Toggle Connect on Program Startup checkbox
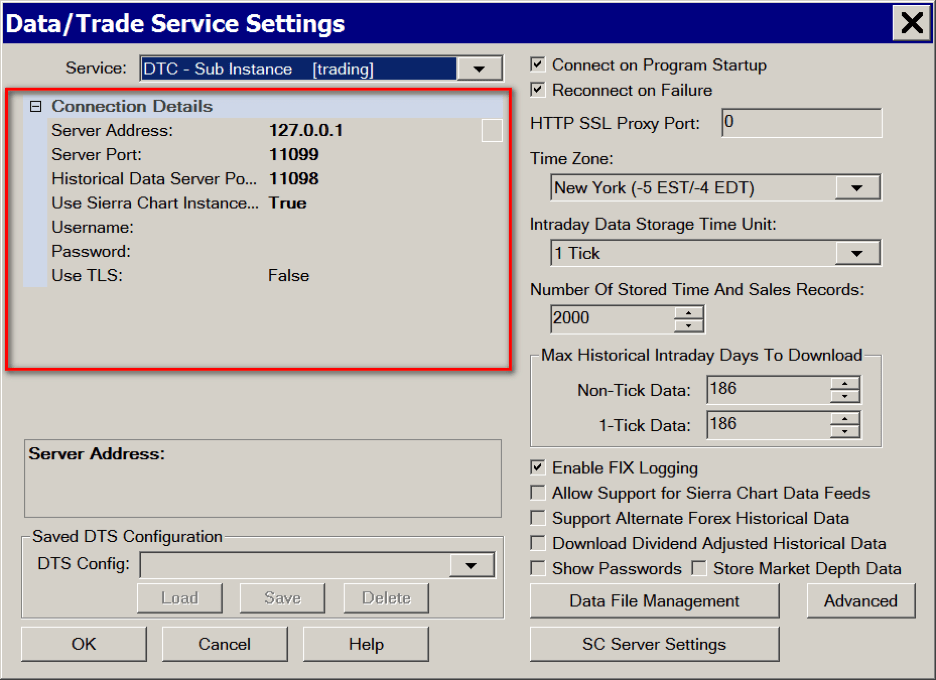Image resolution: width=936 pixels, height=680 pixels. [x=538, y=65]
